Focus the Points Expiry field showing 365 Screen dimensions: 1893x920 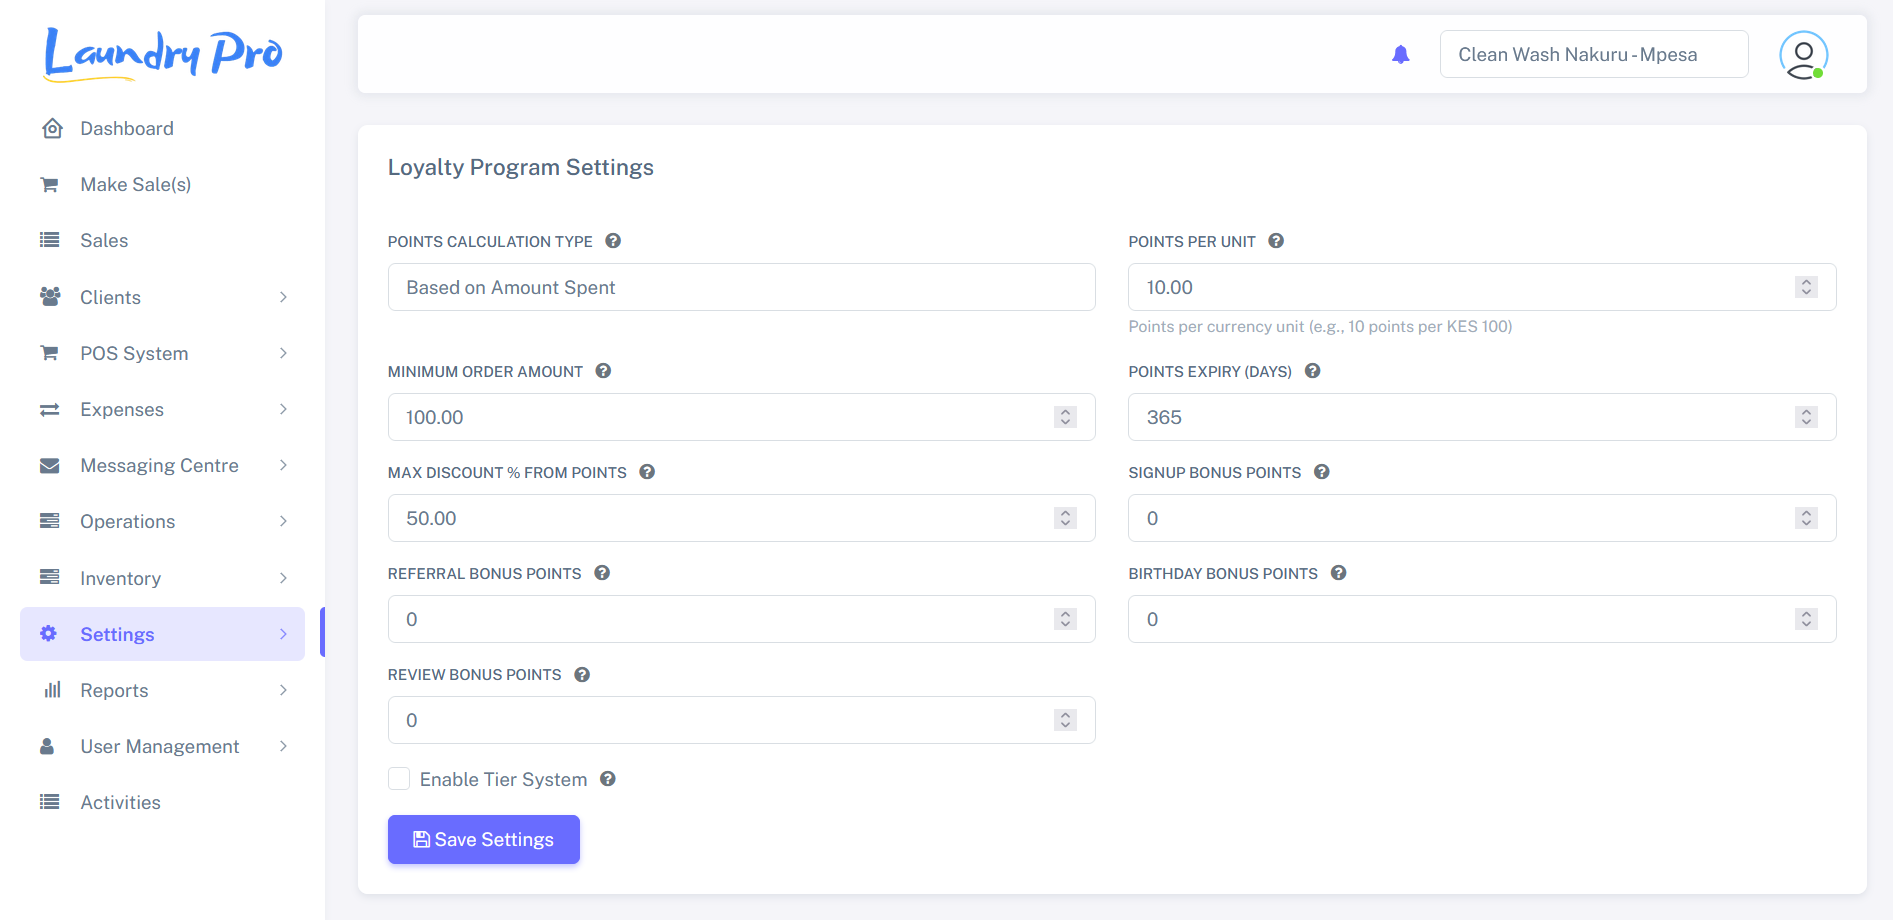pyautogui.click(x=1482, y=417)
